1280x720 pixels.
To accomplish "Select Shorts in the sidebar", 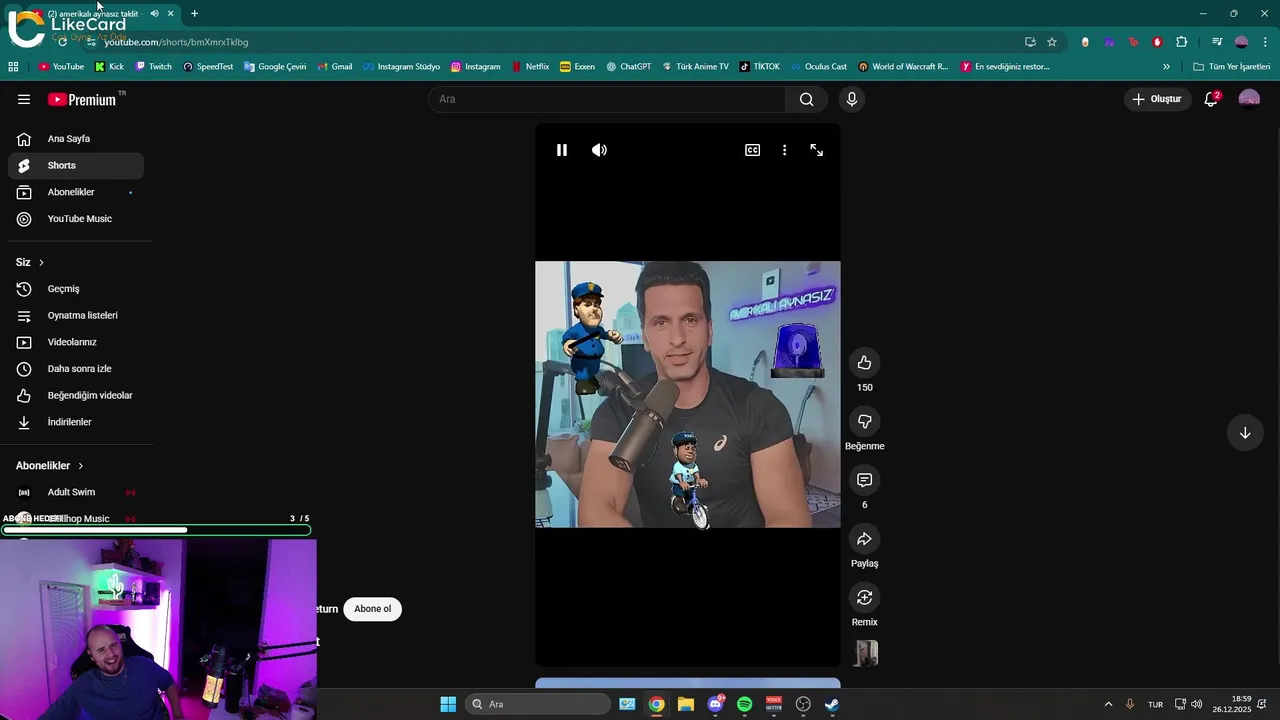I will [x=76, y=166].
